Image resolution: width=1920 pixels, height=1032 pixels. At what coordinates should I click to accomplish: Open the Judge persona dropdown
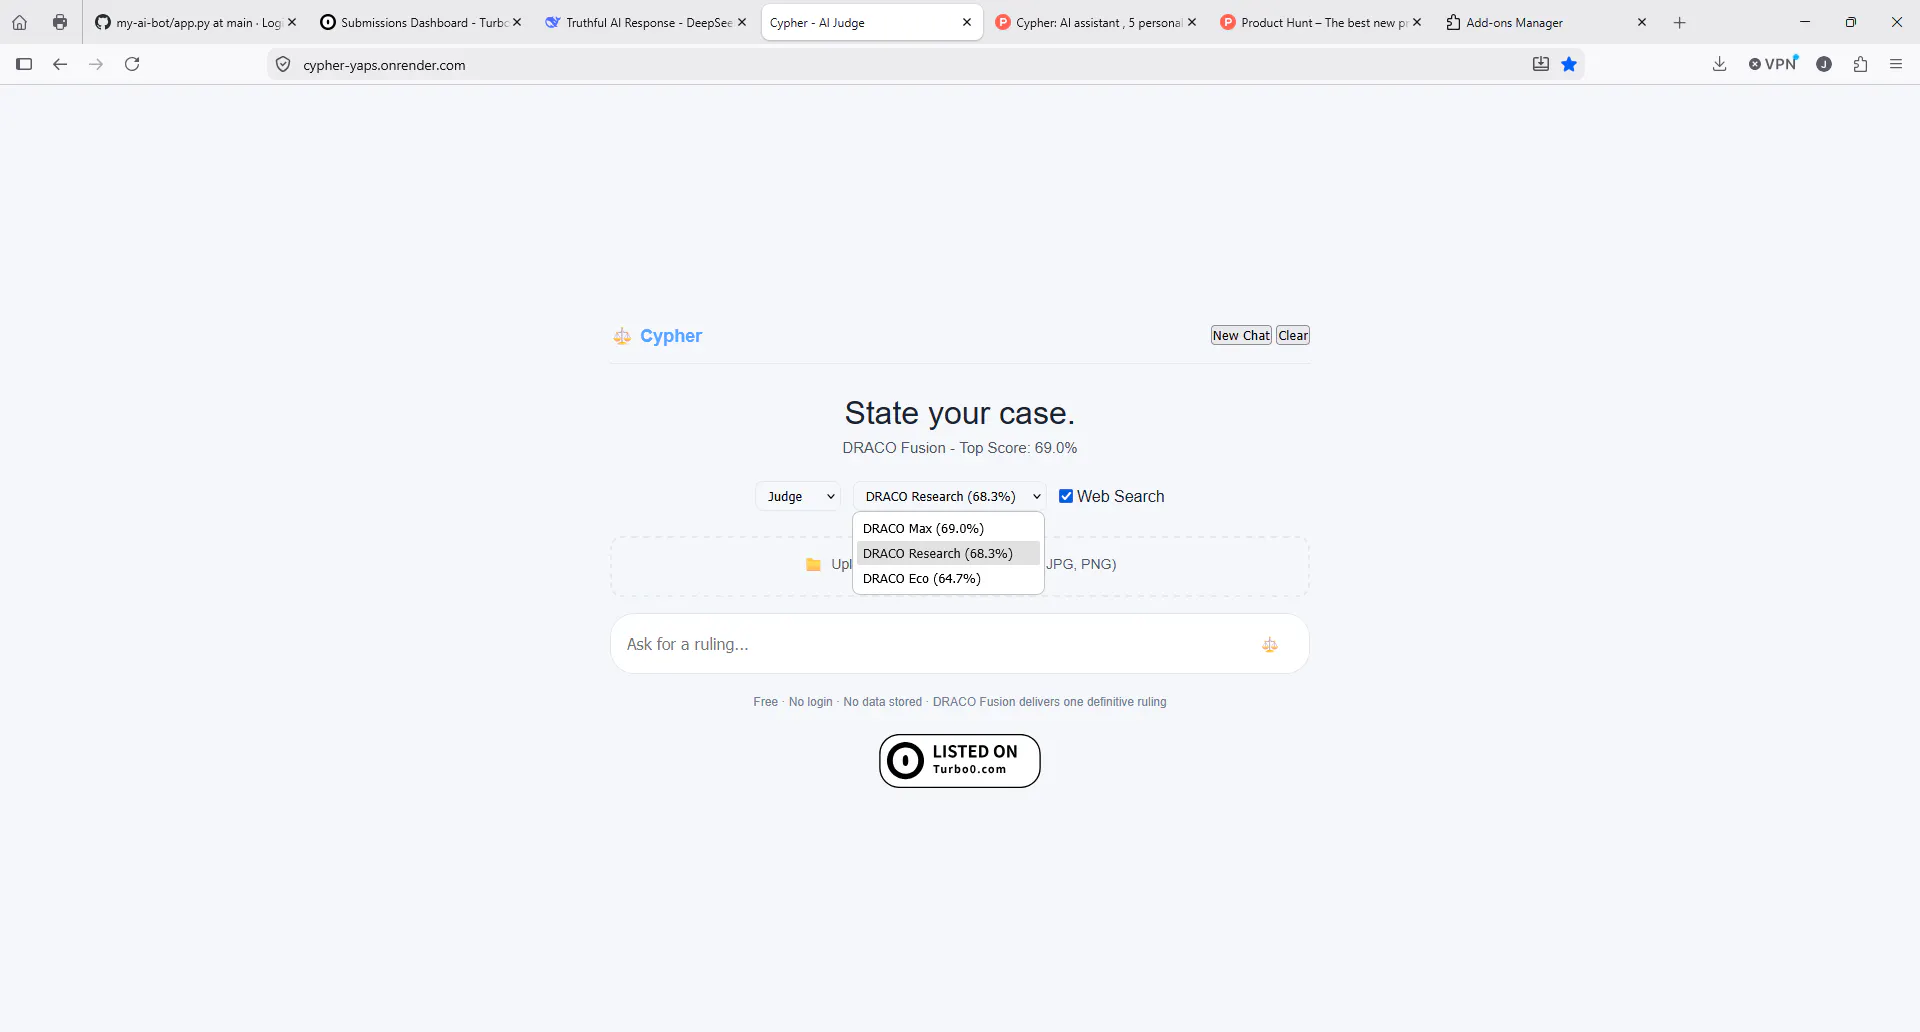(798, 496)
